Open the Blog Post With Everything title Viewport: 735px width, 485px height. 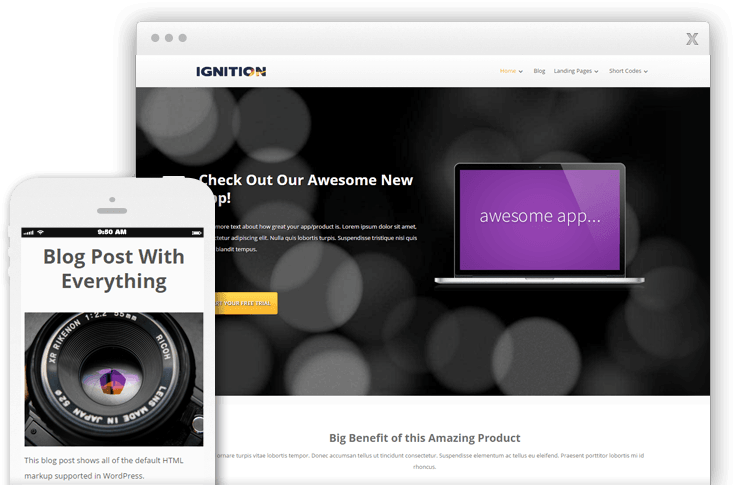(114, 269)
